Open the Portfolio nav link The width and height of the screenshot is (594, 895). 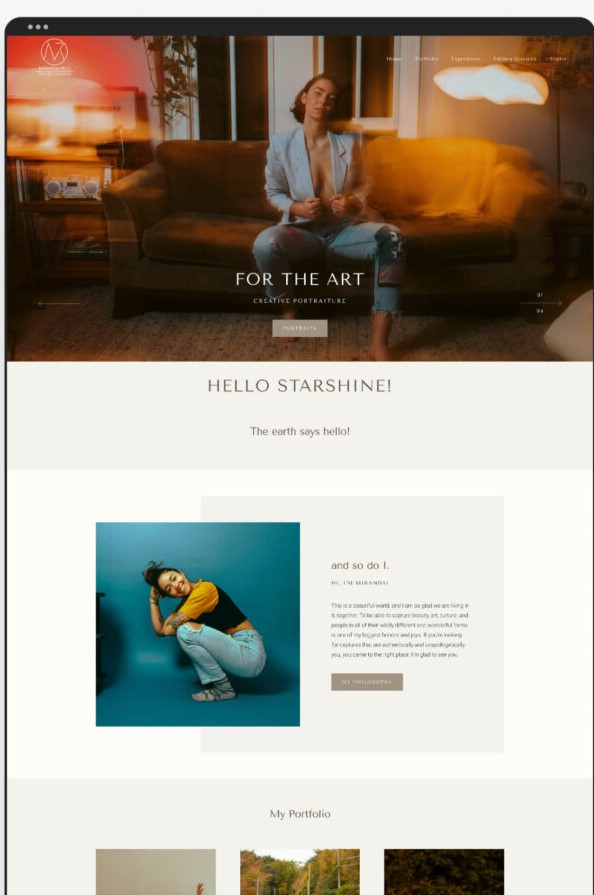pos(426,59)
